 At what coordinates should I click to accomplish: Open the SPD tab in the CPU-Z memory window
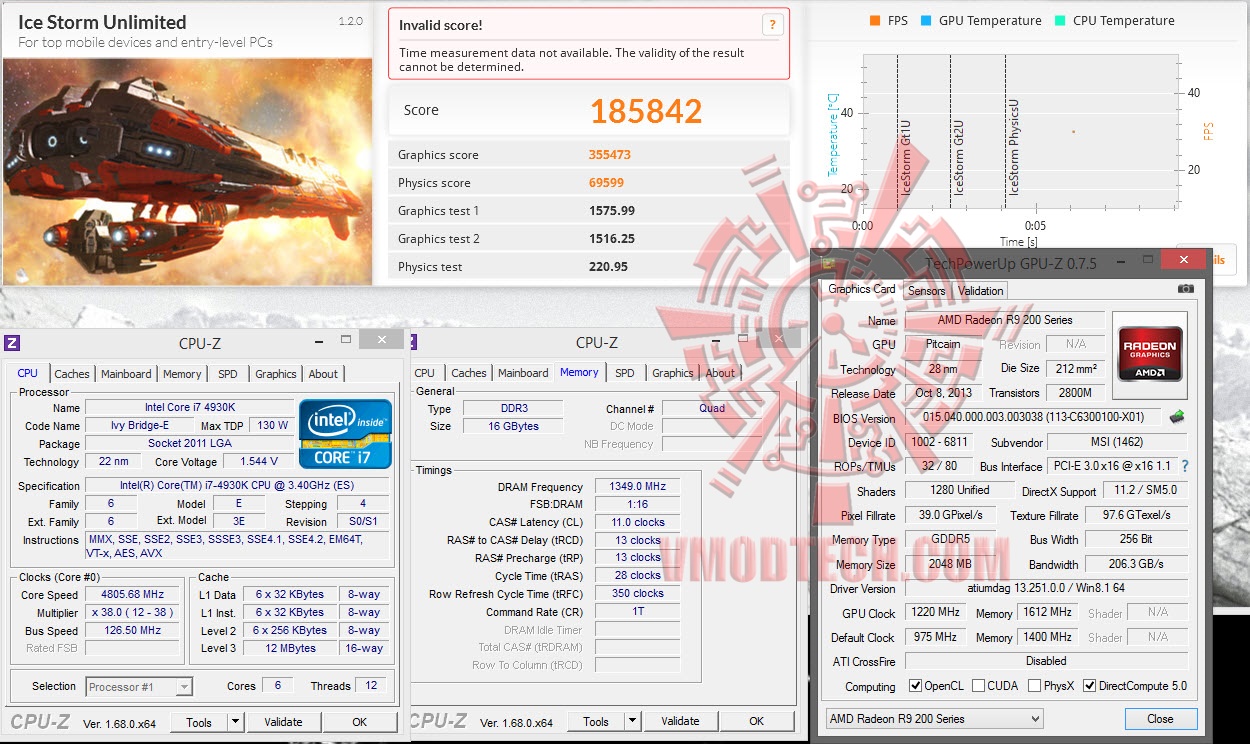[x=625, y=373]
